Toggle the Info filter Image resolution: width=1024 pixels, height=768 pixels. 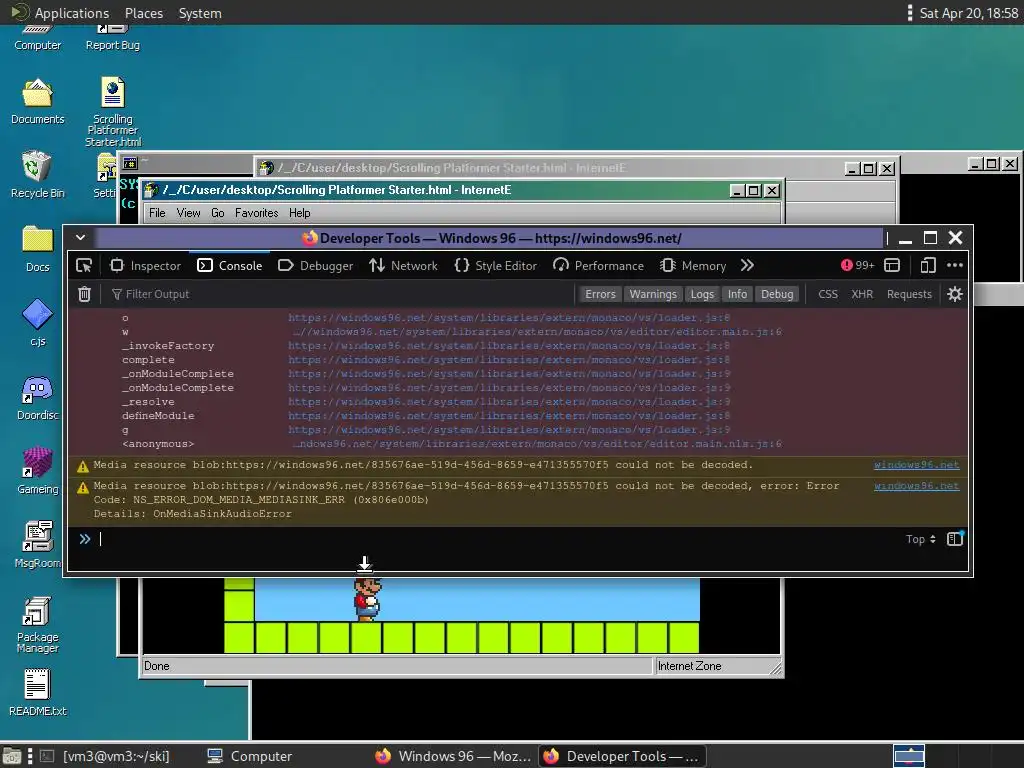pyautogui.click(x=737, y=294)
